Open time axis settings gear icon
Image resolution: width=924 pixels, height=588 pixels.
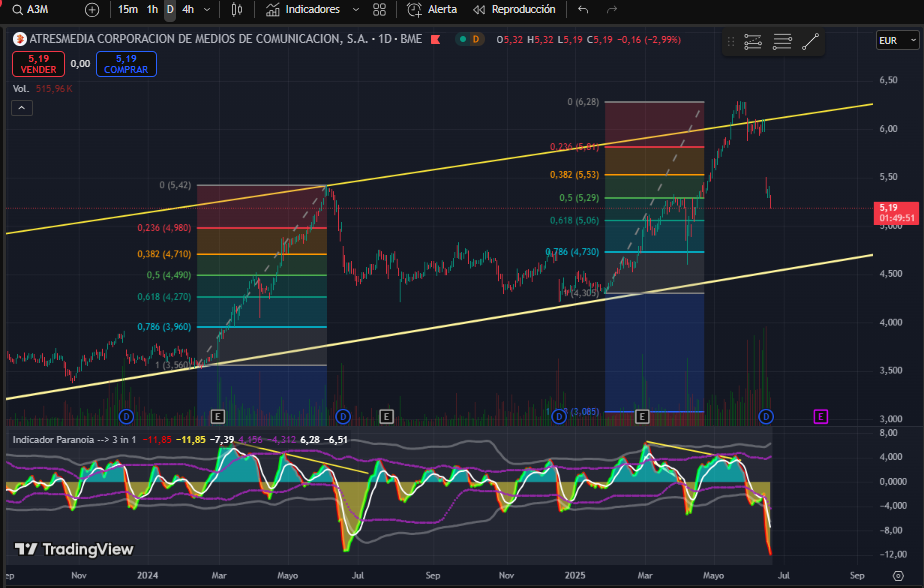[895, 577]
